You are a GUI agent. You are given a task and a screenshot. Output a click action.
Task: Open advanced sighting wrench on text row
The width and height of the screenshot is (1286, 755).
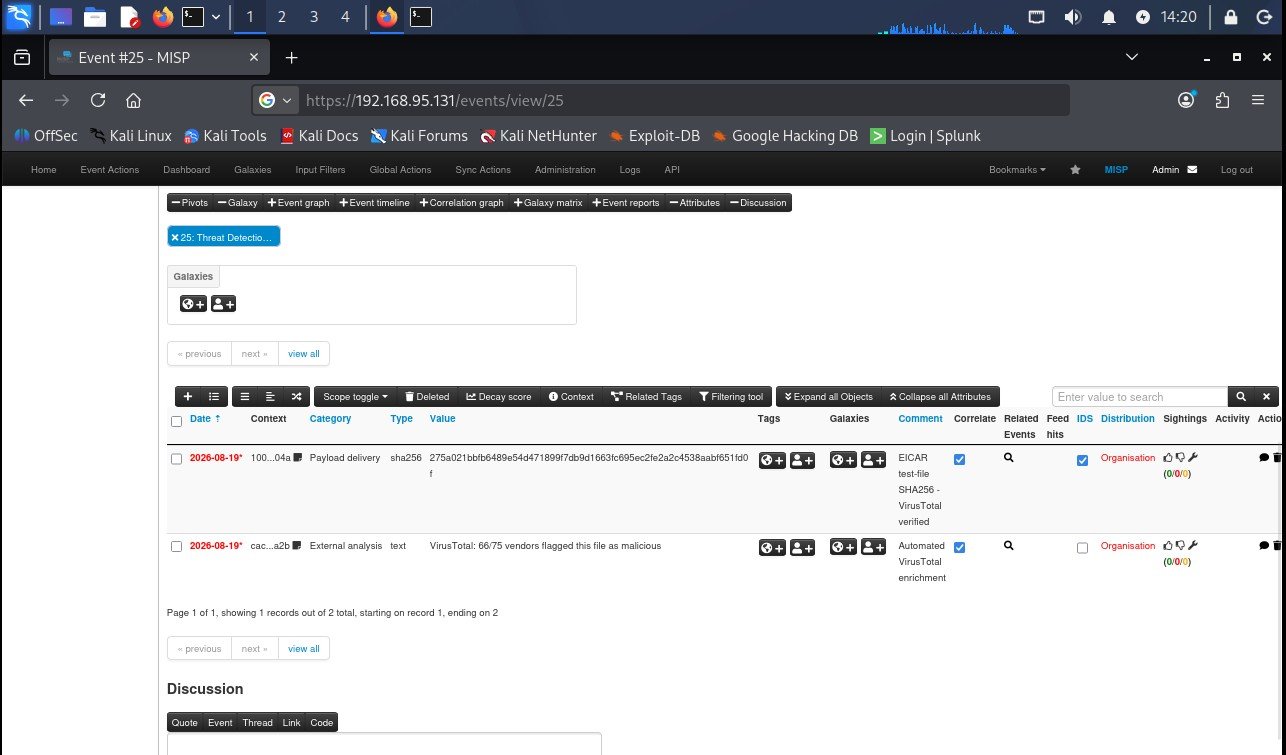tap(1193, 545)
